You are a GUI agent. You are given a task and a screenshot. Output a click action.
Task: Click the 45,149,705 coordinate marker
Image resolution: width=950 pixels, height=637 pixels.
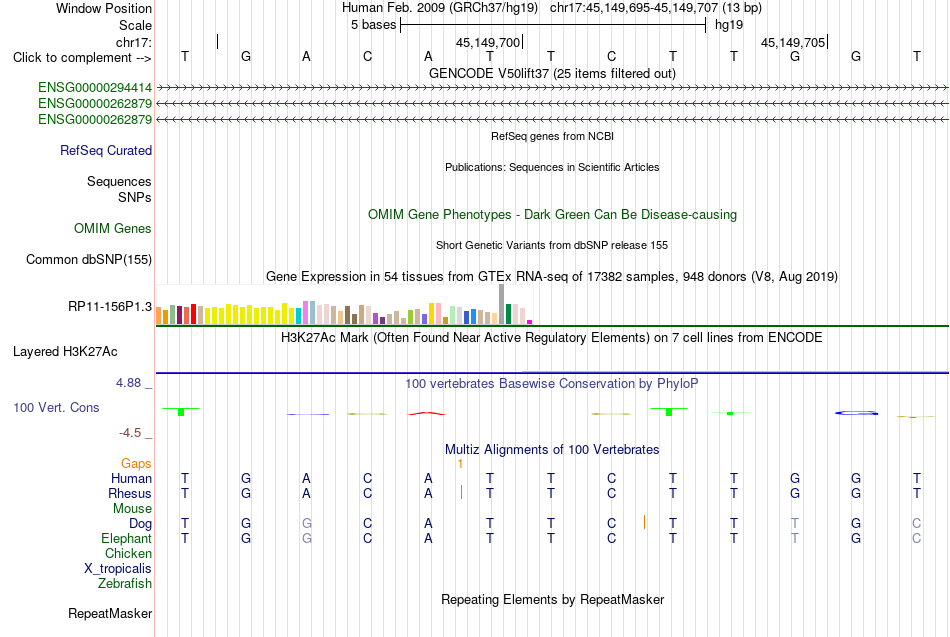tap(793, 42)
